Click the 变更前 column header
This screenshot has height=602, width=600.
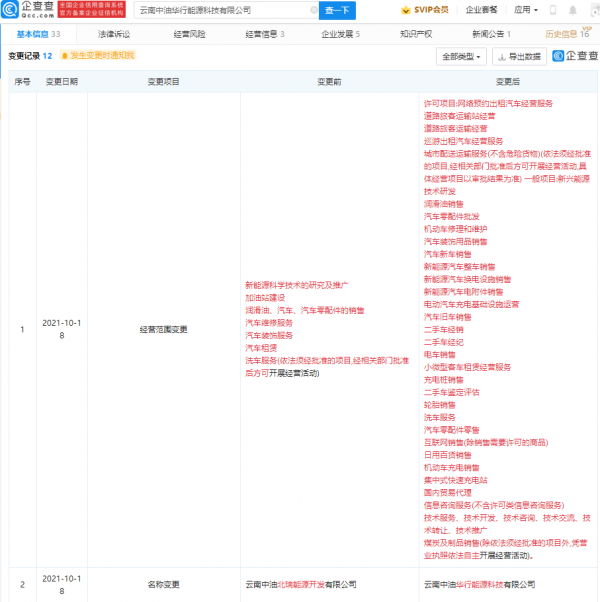click(329, 82)
